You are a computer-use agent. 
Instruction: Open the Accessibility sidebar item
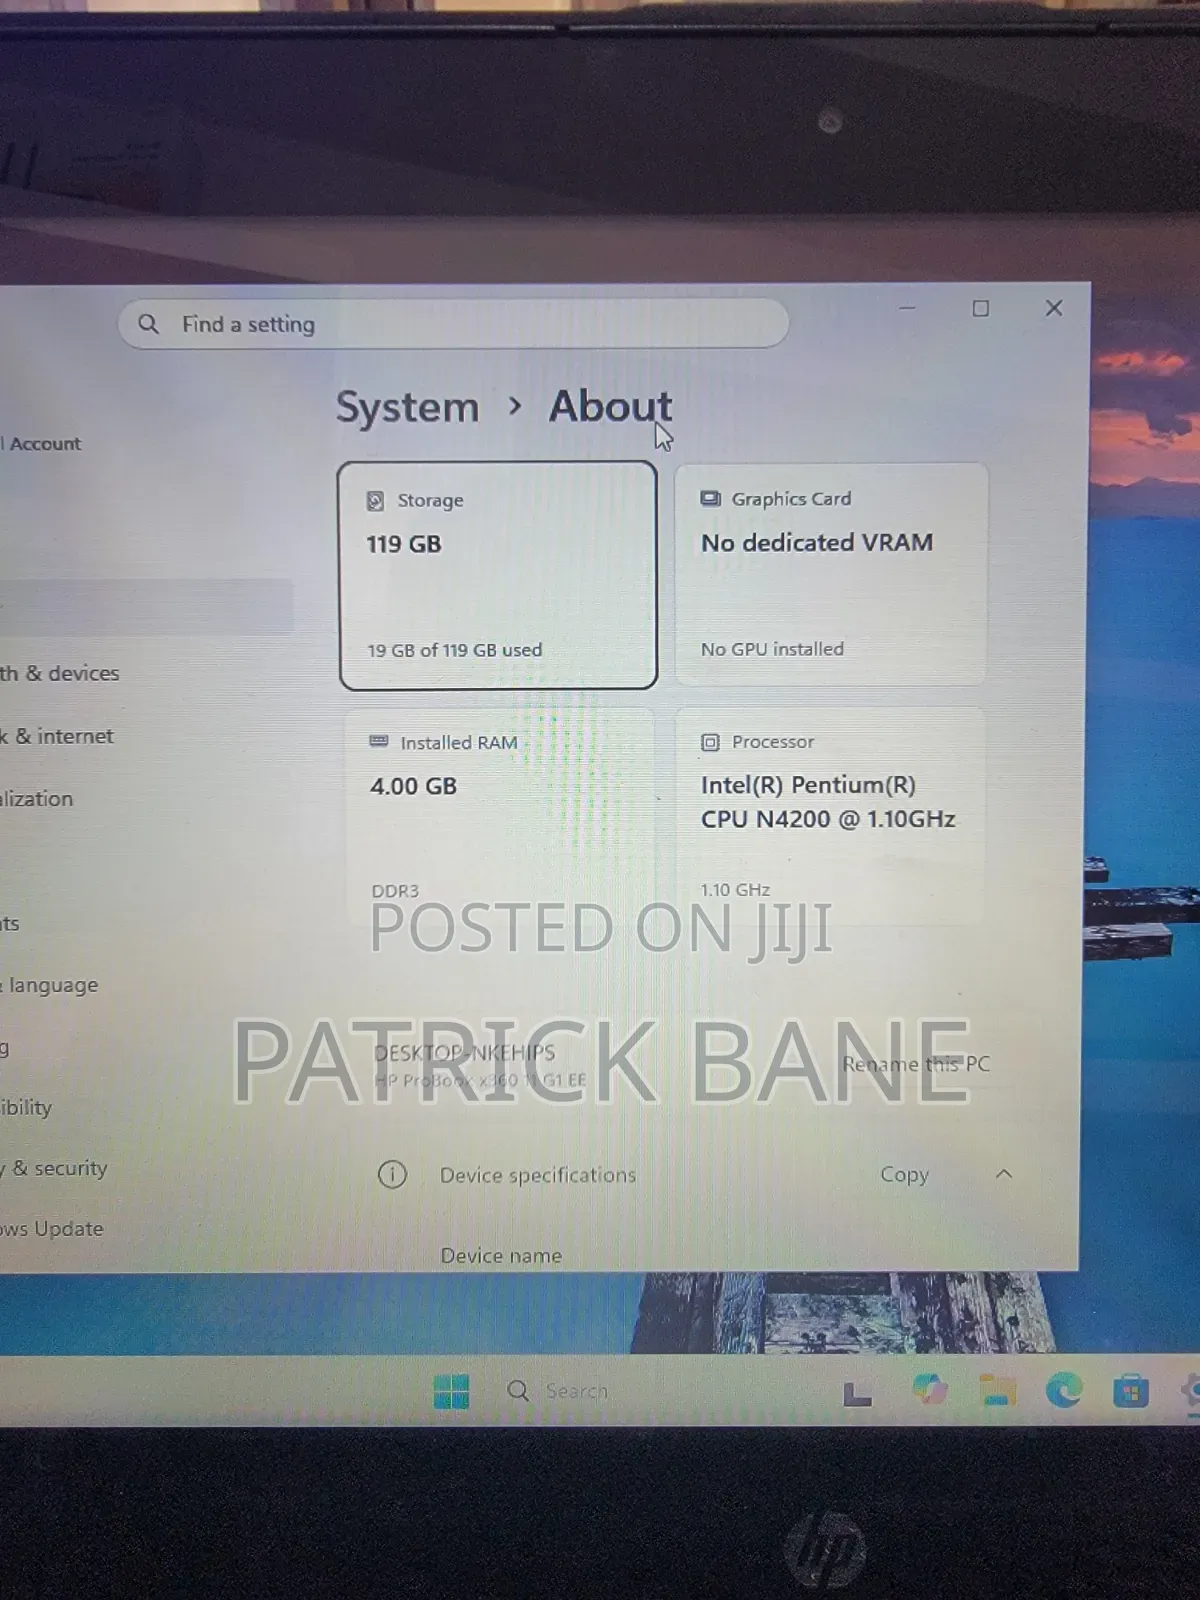click(x=26, y=1107)
